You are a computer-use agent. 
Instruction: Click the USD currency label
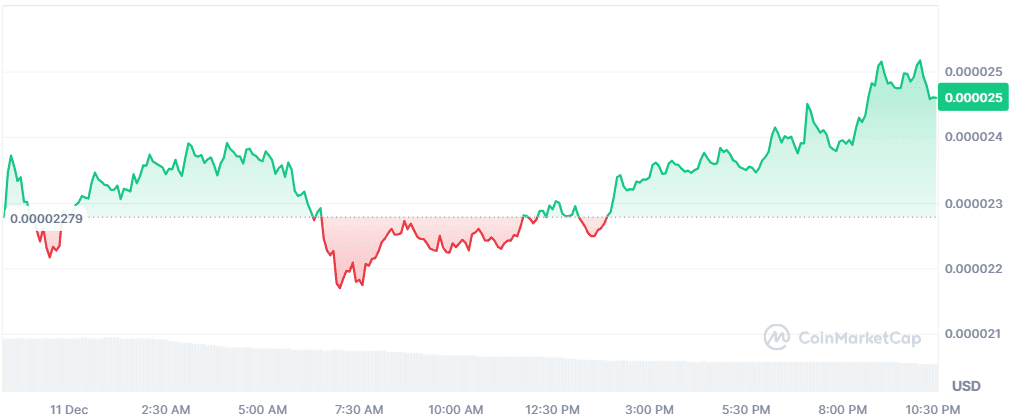coord(966,386)
